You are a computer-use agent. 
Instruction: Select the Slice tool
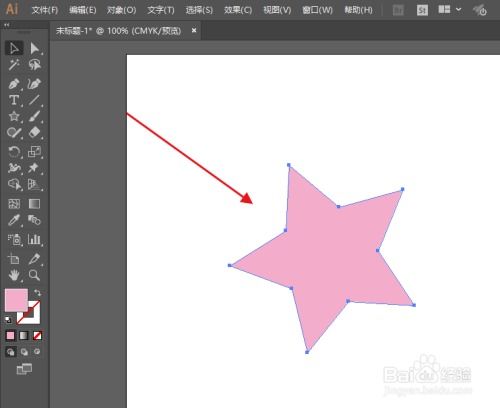35,259
